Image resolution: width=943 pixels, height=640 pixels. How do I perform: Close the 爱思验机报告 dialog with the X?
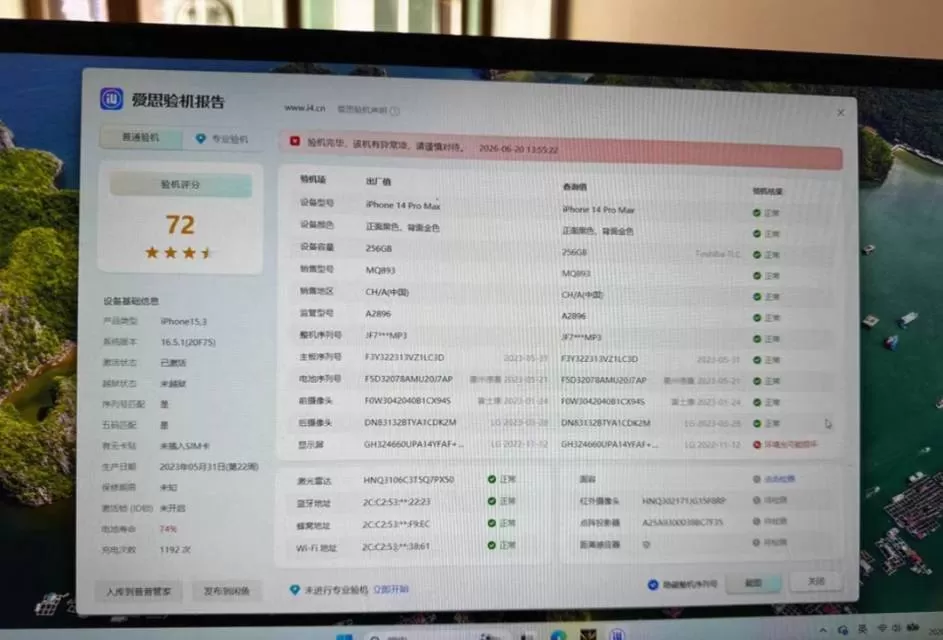pyautogui.click(x=841, y=113)
